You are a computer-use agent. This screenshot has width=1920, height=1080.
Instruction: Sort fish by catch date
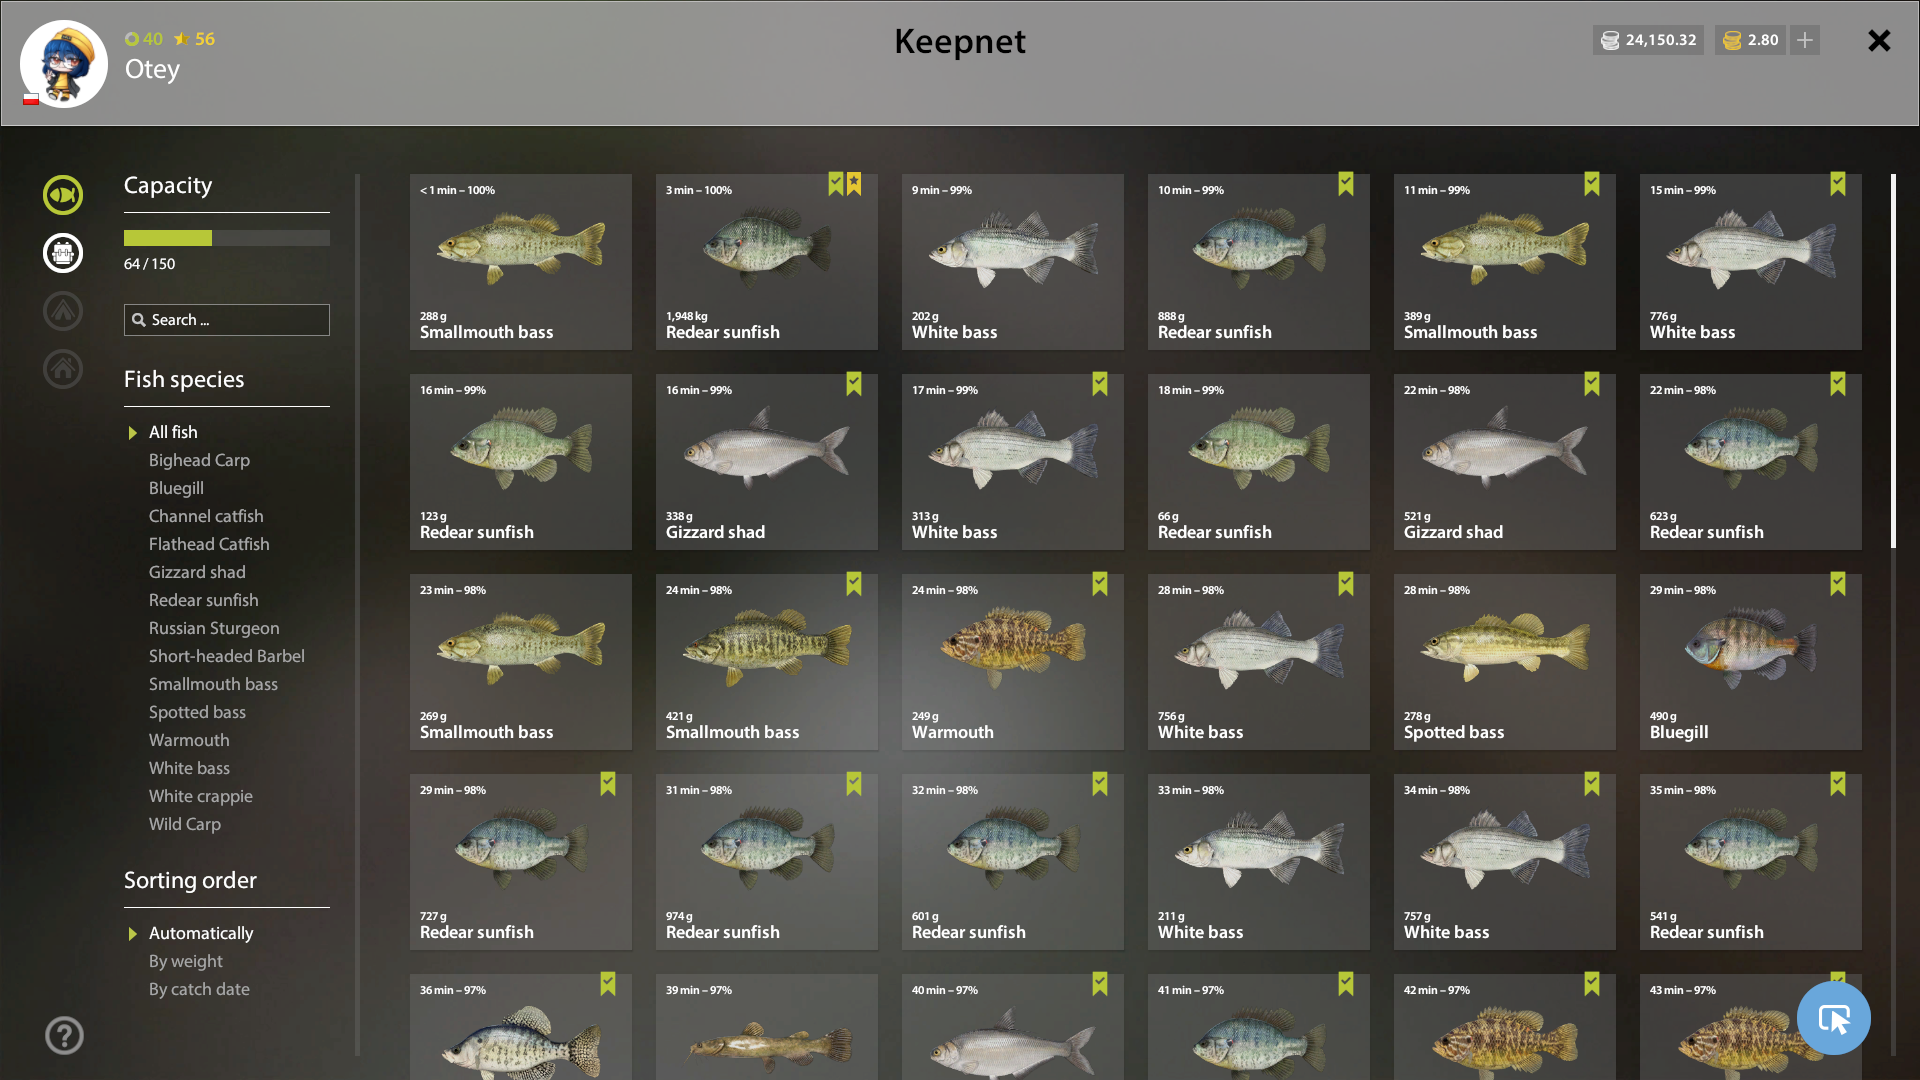coord(199,989)
